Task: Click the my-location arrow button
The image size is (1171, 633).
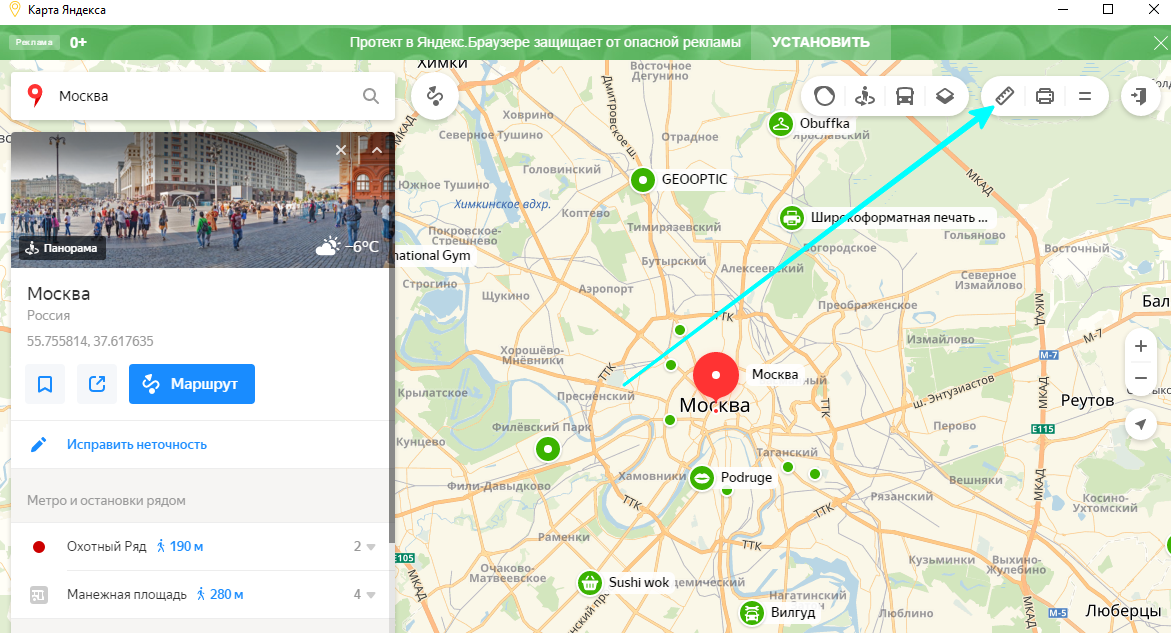Action: pos(1140,424)
